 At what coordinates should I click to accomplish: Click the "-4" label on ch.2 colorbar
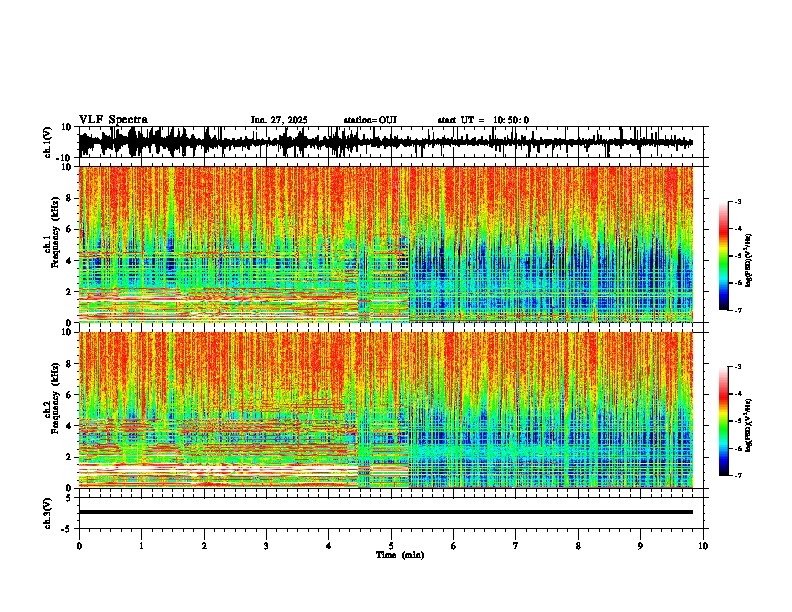pyautogui.click(x=737, y=394)
